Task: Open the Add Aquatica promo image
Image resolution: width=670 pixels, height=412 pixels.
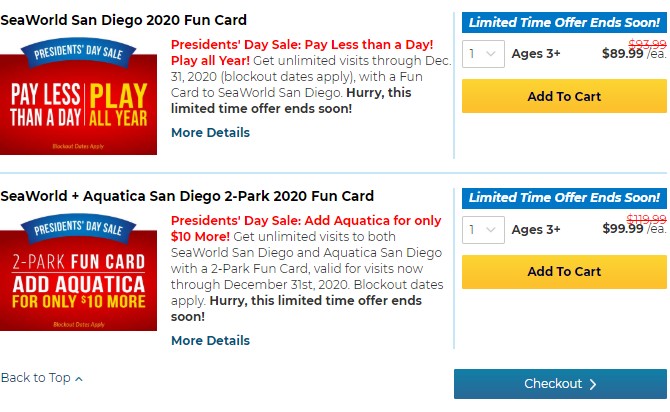Action: pos(78,272)
